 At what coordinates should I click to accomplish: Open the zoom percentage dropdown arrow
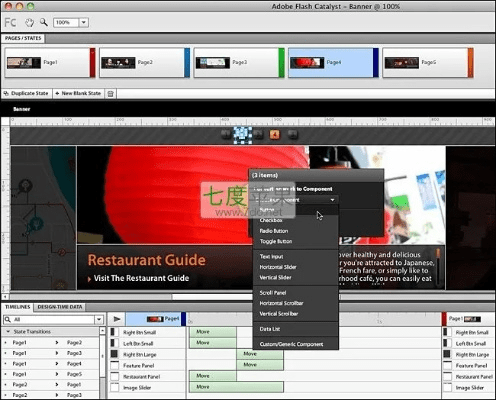point(84,23)
